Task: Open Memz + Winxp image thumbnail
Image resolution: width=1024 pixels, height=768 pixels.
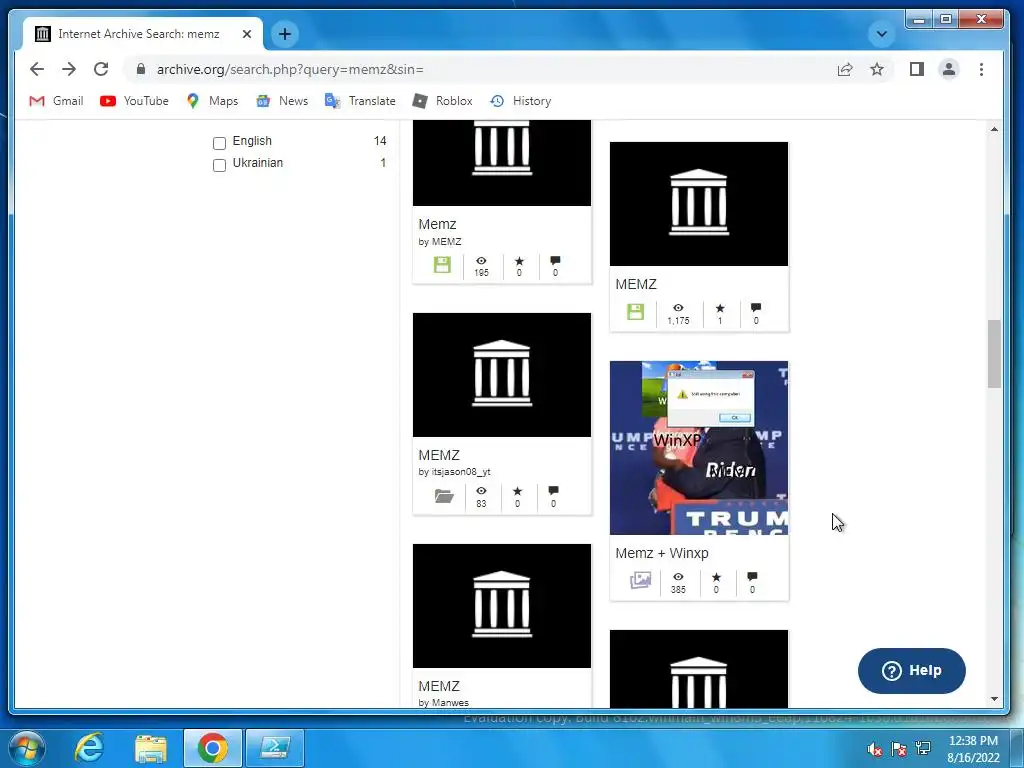Action: (x=699, y=448)
